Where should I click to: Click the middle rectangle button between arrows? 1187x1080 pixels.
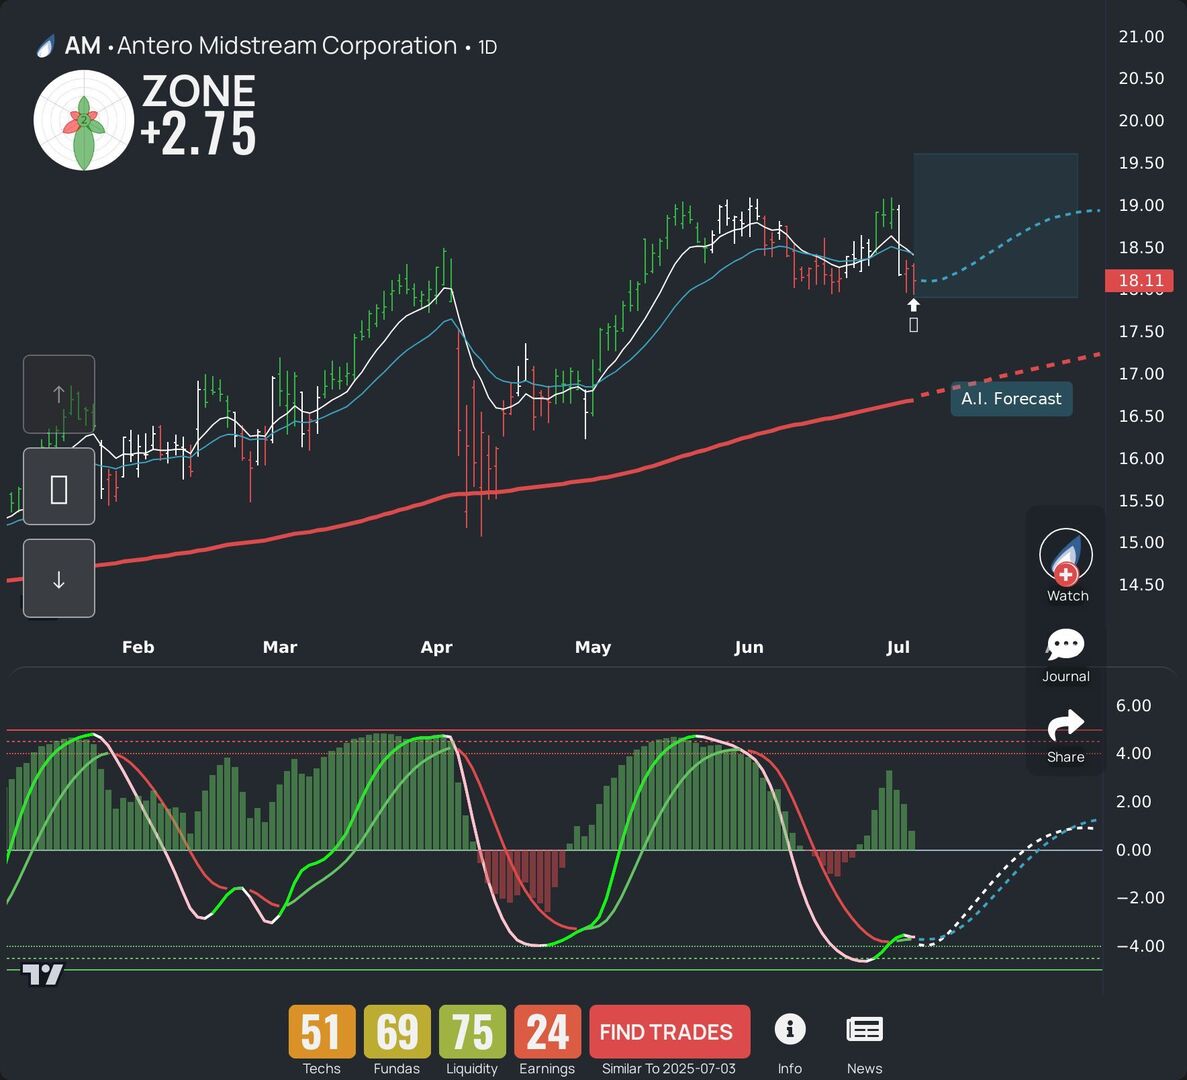click(x=59, y=487)
